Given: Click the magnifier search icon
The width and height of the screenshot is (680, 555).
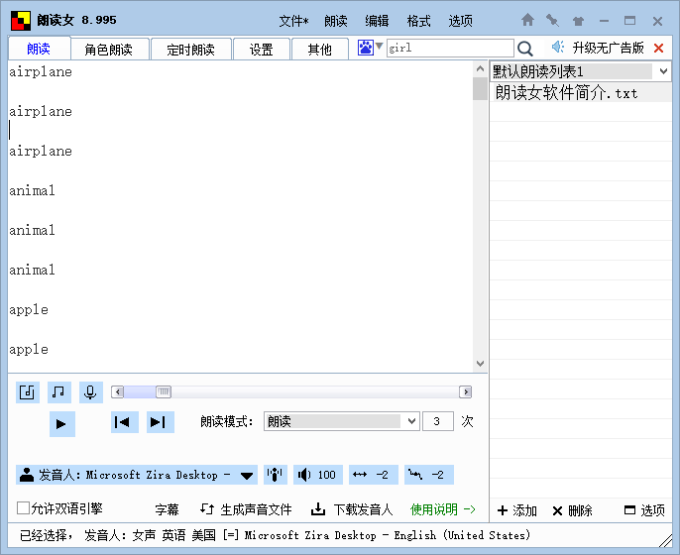Looking at the screenshot, I should click(x=525, y=49).
